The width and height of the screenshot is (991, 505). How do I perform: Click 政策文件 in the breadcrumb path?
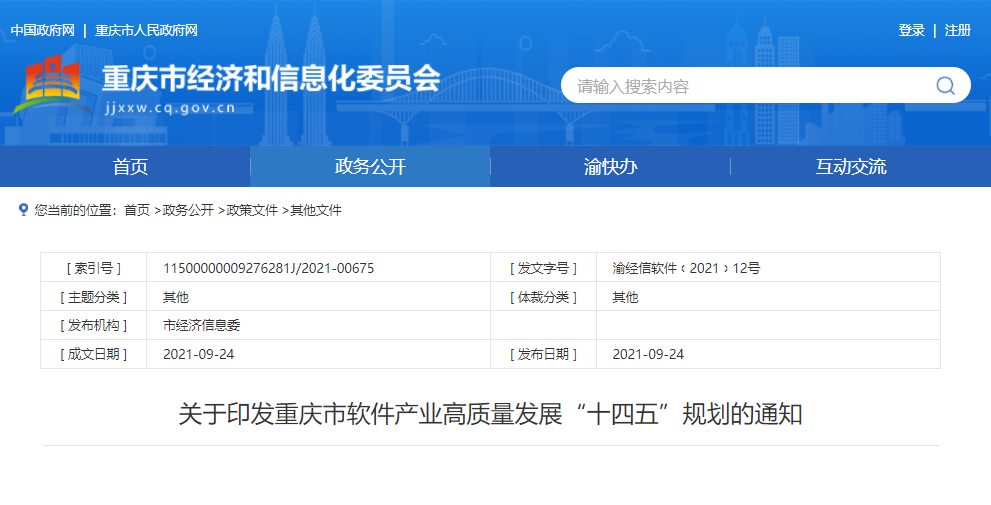point(252,210)
